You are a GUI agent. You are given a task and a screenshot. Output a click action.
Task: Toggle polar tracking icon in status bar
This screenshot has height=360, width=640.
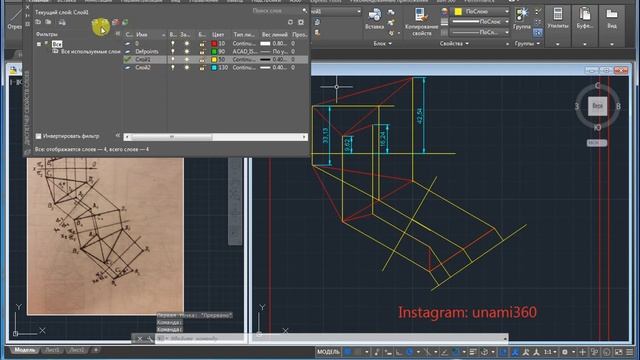(x=410, y=351)
